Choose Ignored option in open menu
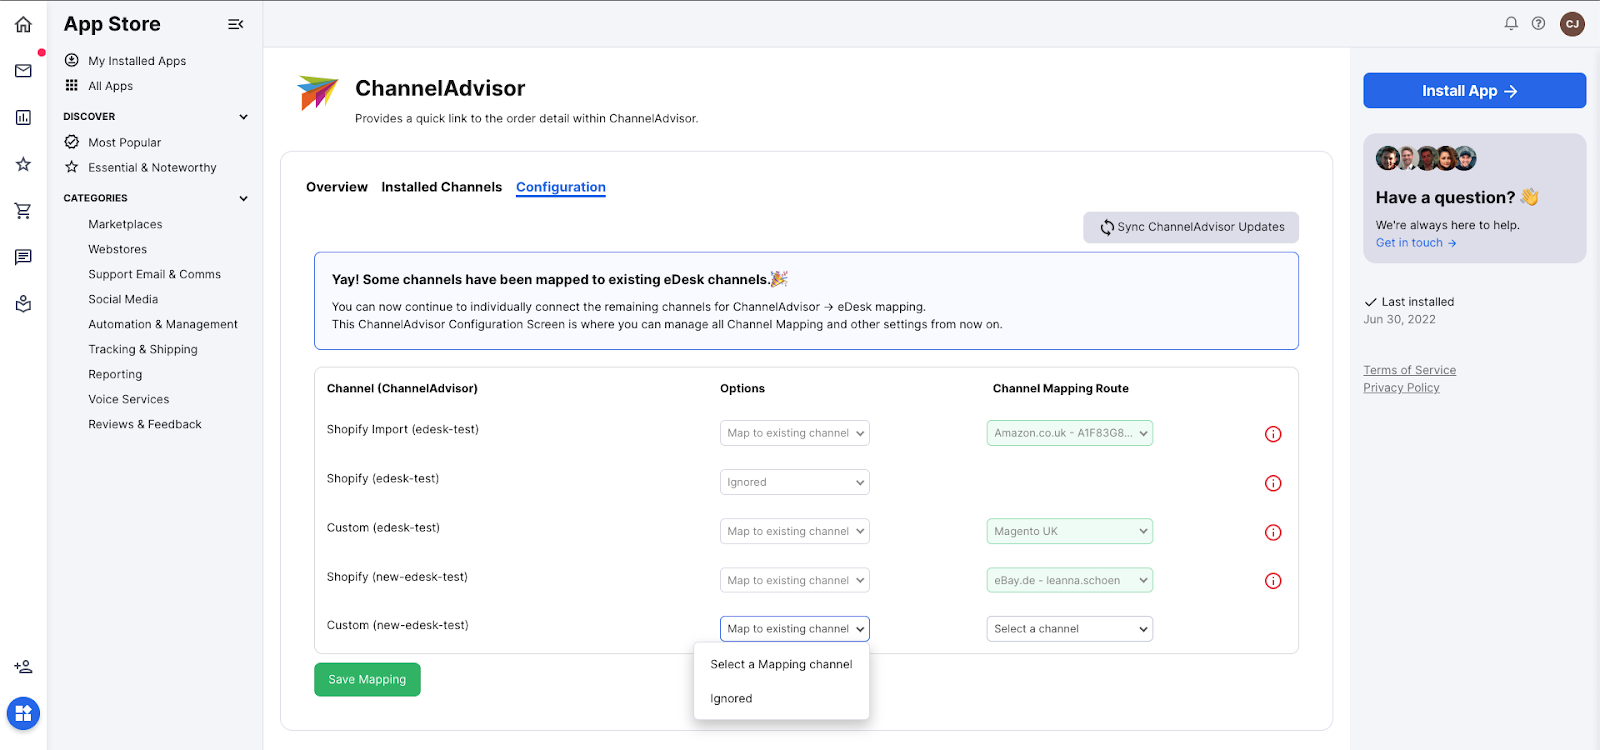The height and width of the screenshot is (750, 1600). (x=781, y=699)
